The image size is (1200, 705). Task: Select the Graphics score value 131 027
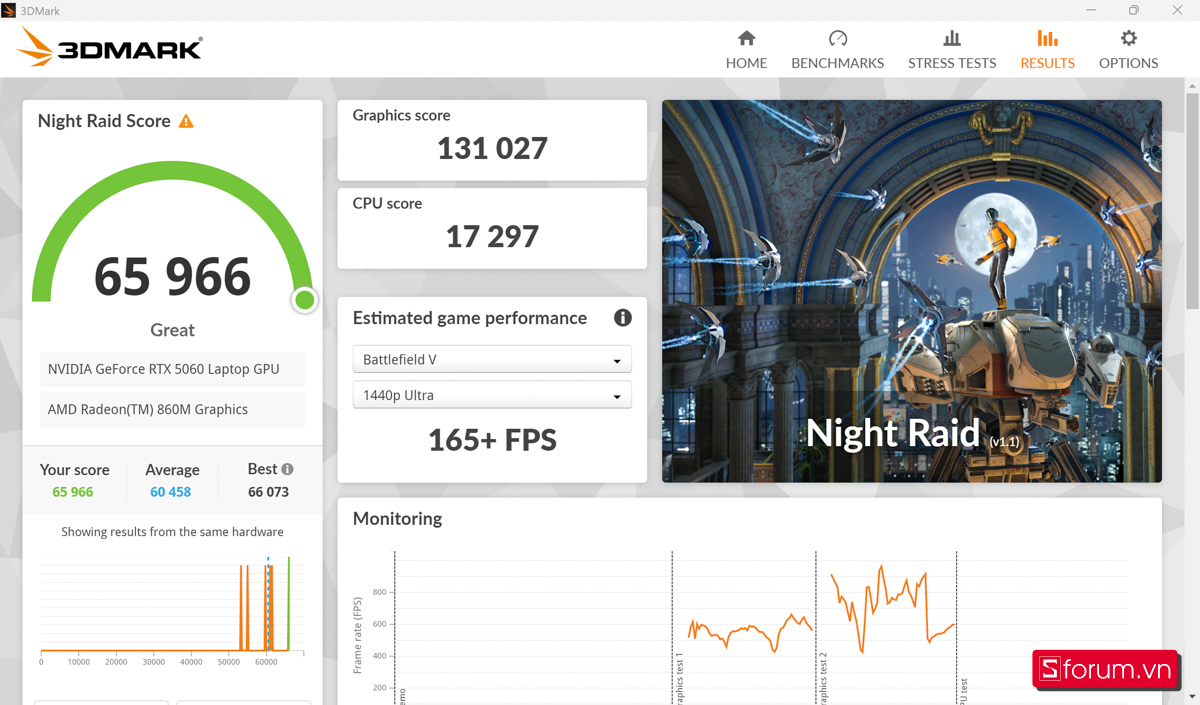[x=492, y=149]
